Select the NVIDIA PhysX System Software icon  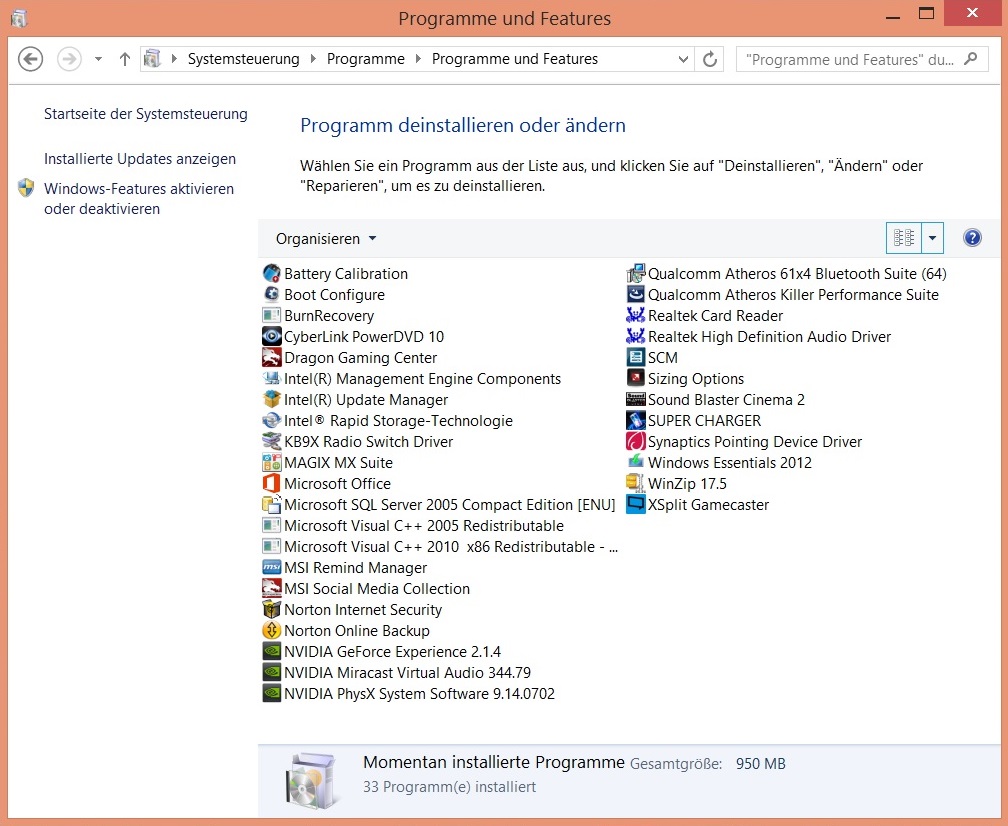click(271, 694)
